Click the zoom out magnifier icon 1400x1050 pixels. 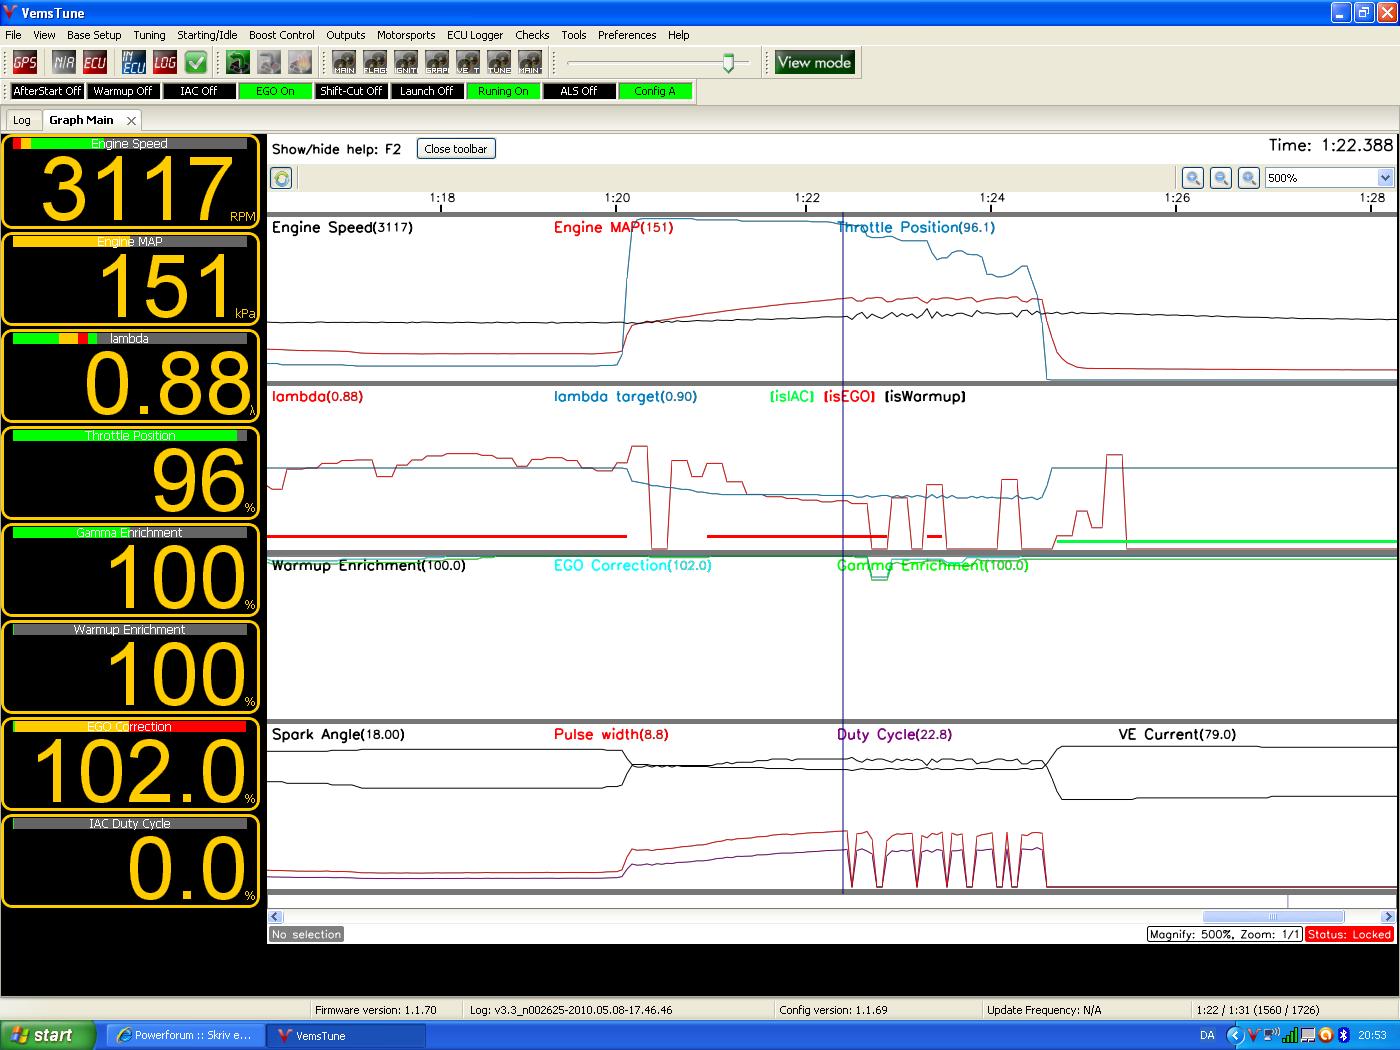[1221, 178]
